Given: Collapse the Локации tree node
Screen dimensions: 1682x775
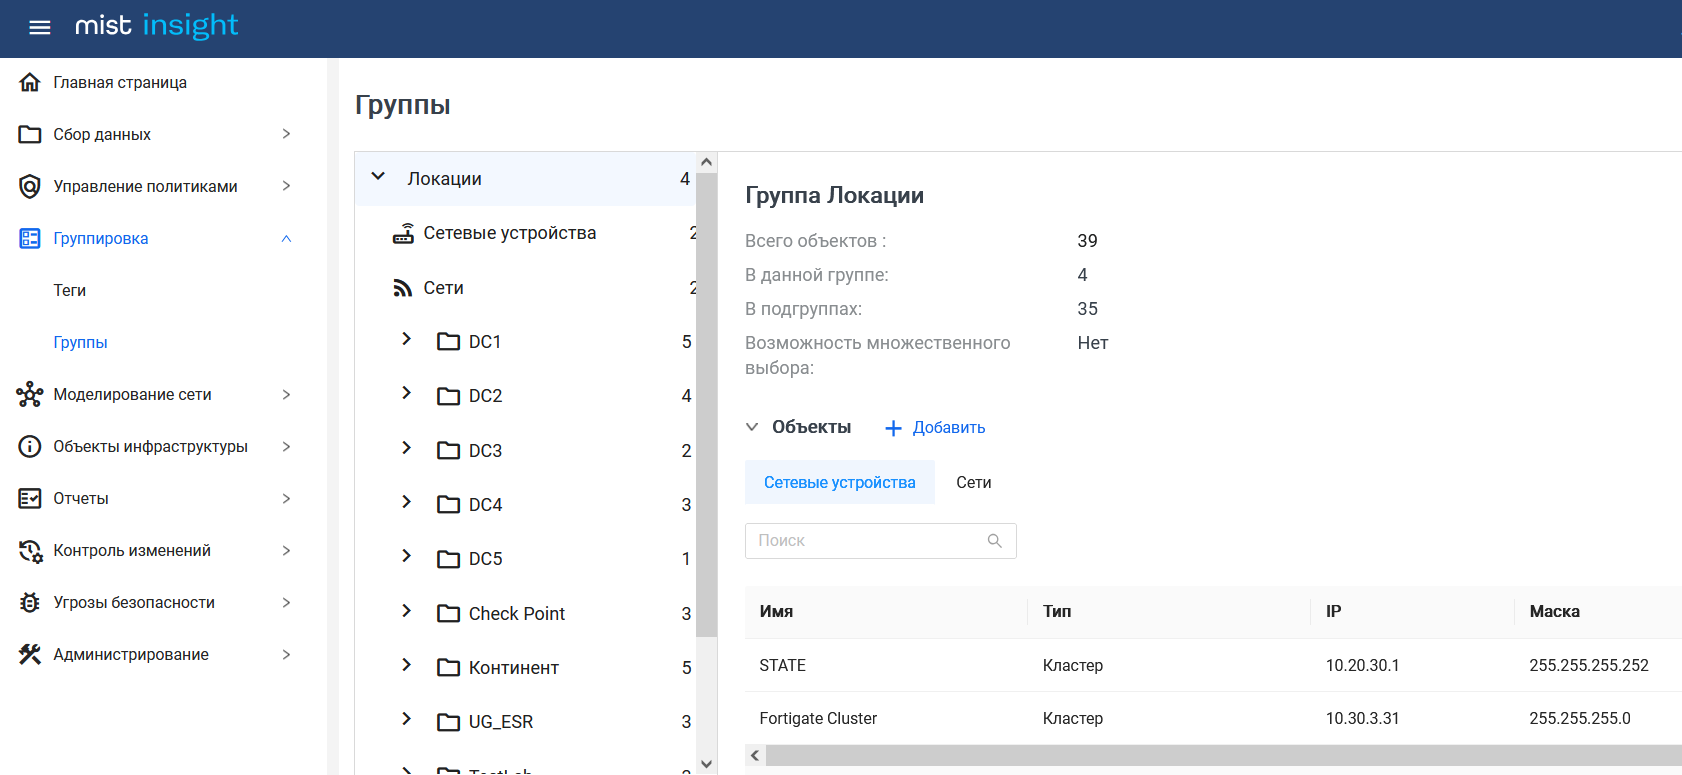Looking at the screenshot, I should tap(378, 177).
